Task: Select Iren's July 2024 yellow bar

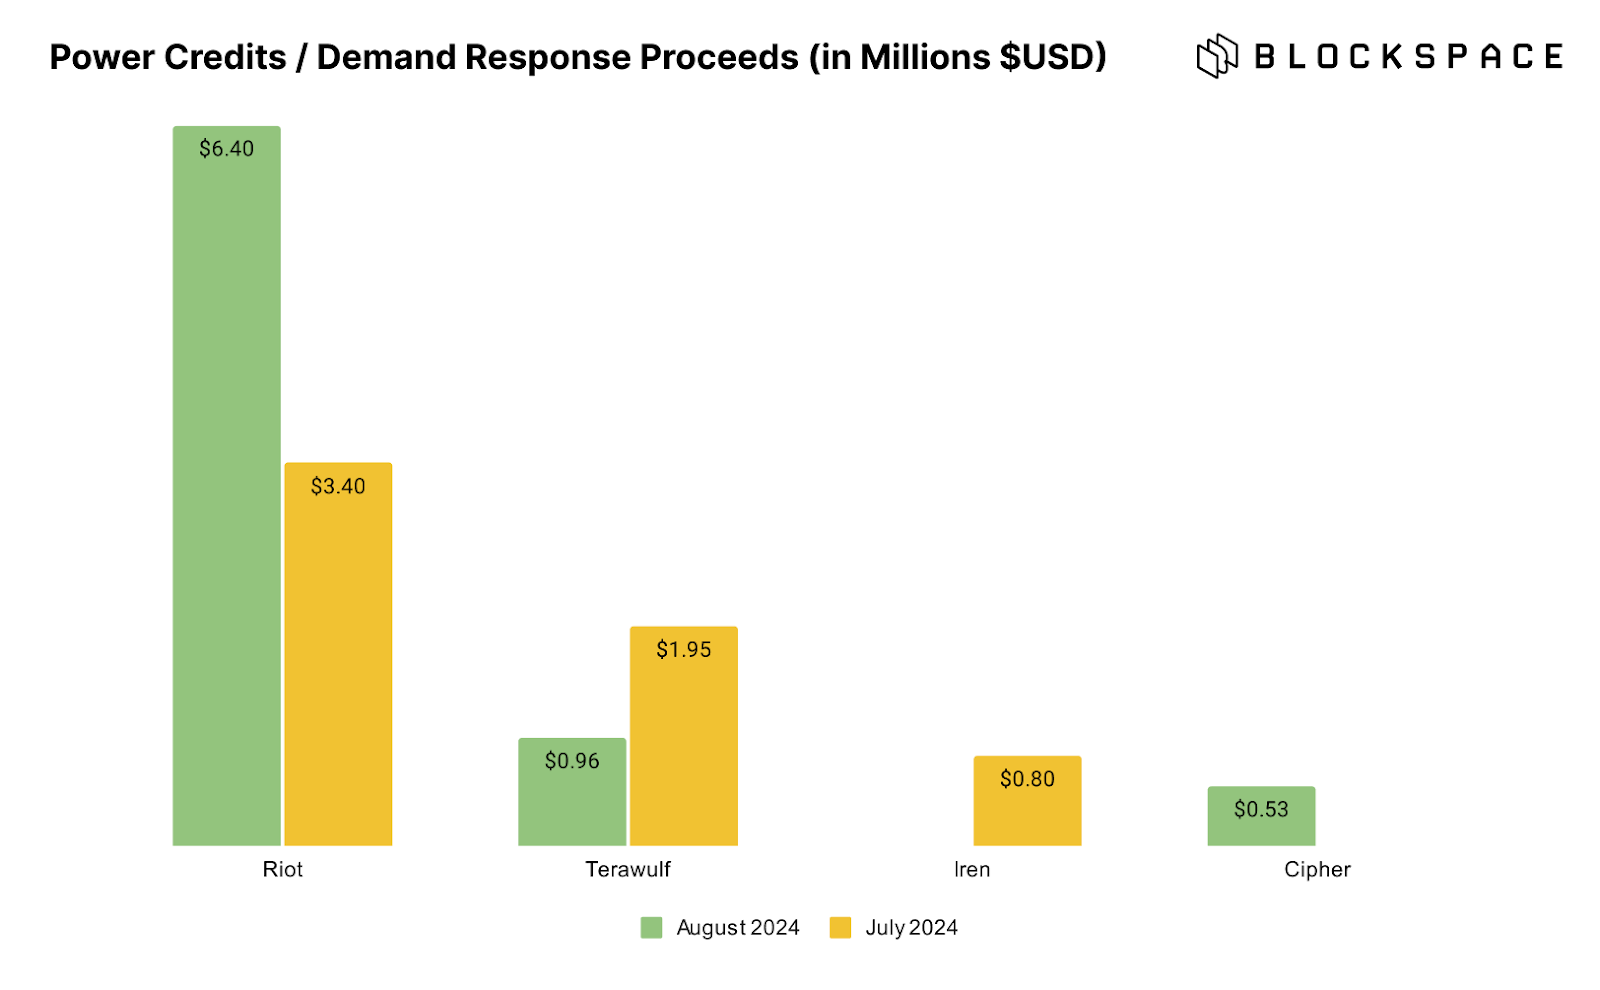Action: click(x=1028, y=801)
